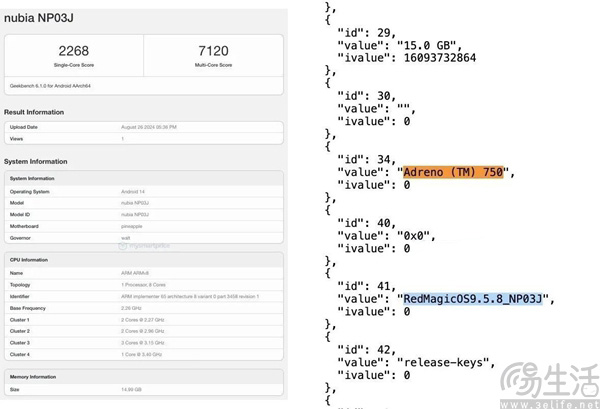The width and height of the screenshot is (600, 409).
Task: Click the JSON line "id": 30
Action: pyautogui.click(x=367, y=96)
